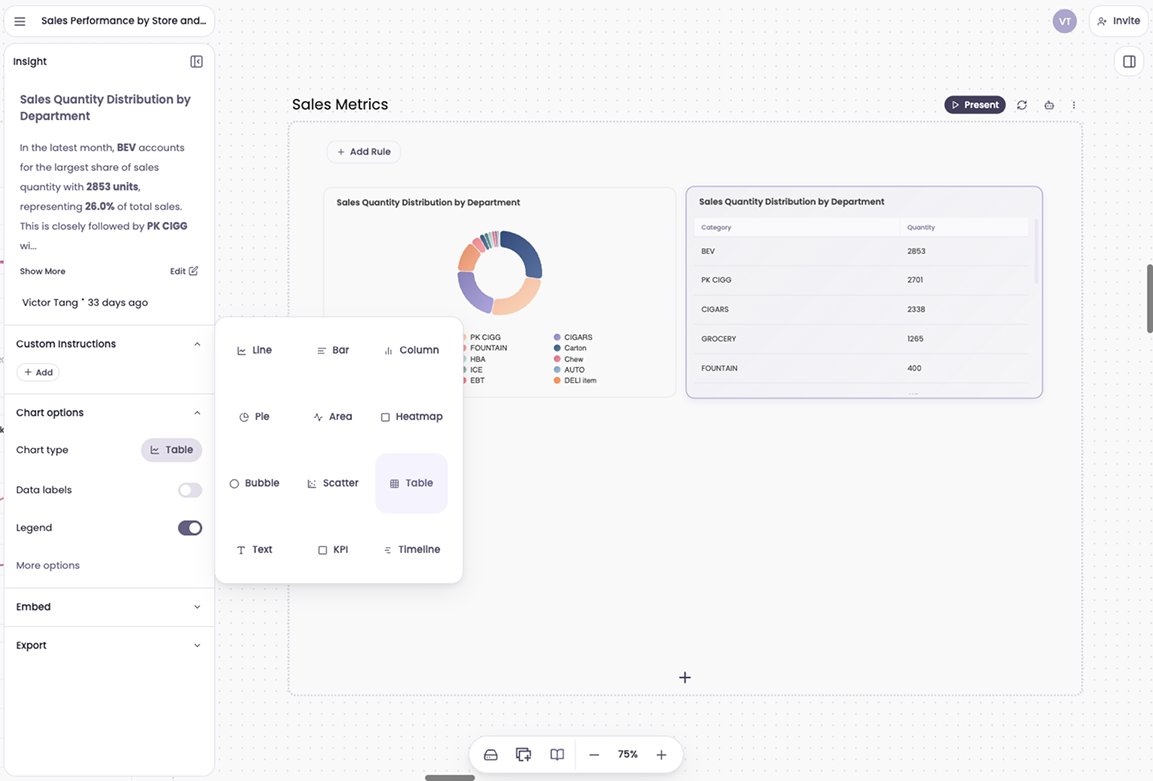Open the reader book view icon
The image size is (1153, 781).
(x=557, y=754)
